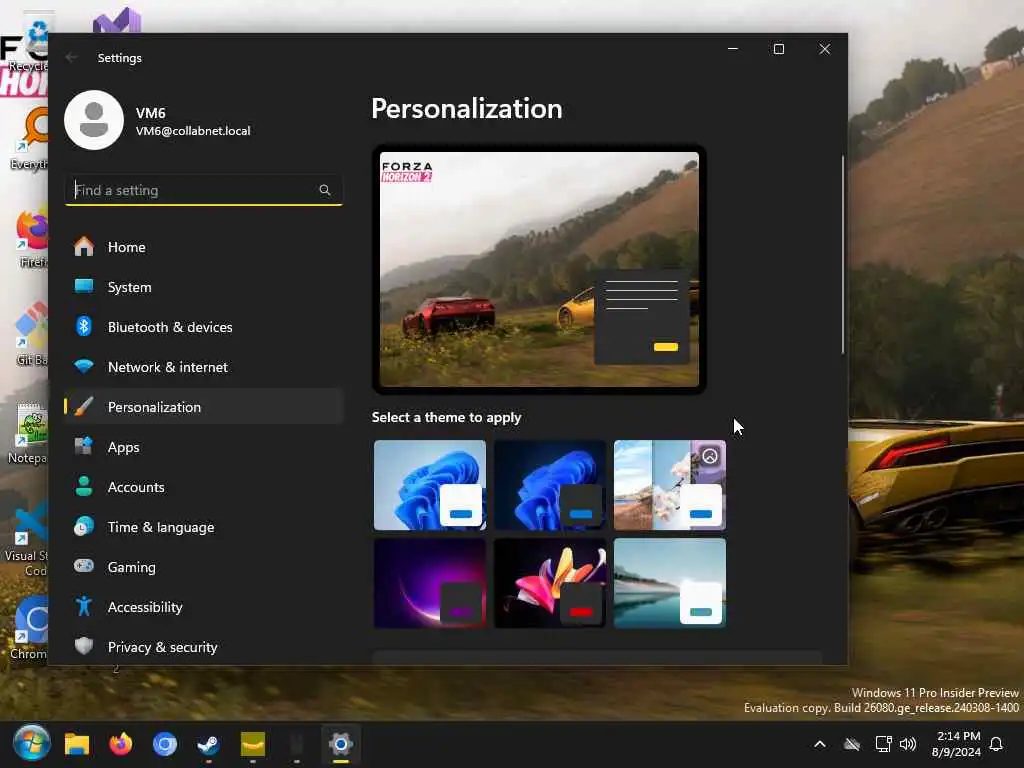Image resolution: width=1024 pixels, height=768 pixels.
Task: Open Privacy & security settings
Action: click(204, 647)
